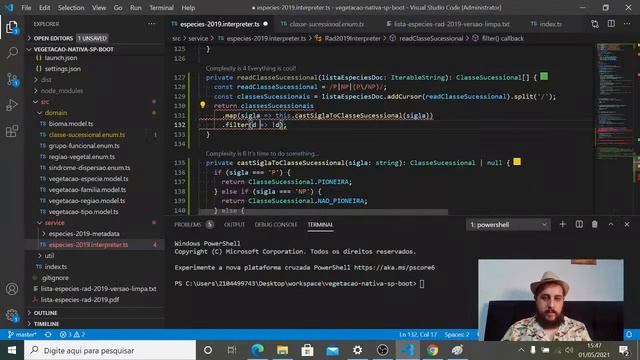Collapse the src folder
Viewport: 640px width, 360px height.
tap(44, 102)
